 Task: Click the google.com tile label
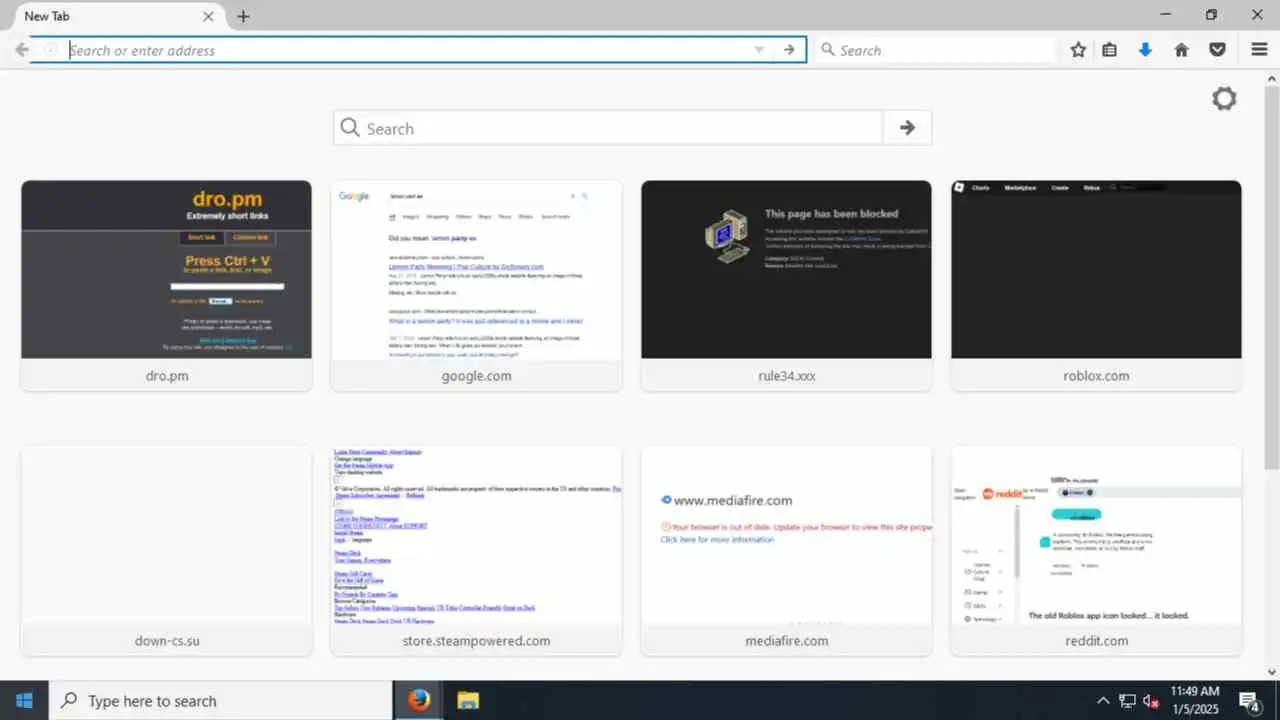[x=476, y=376]
